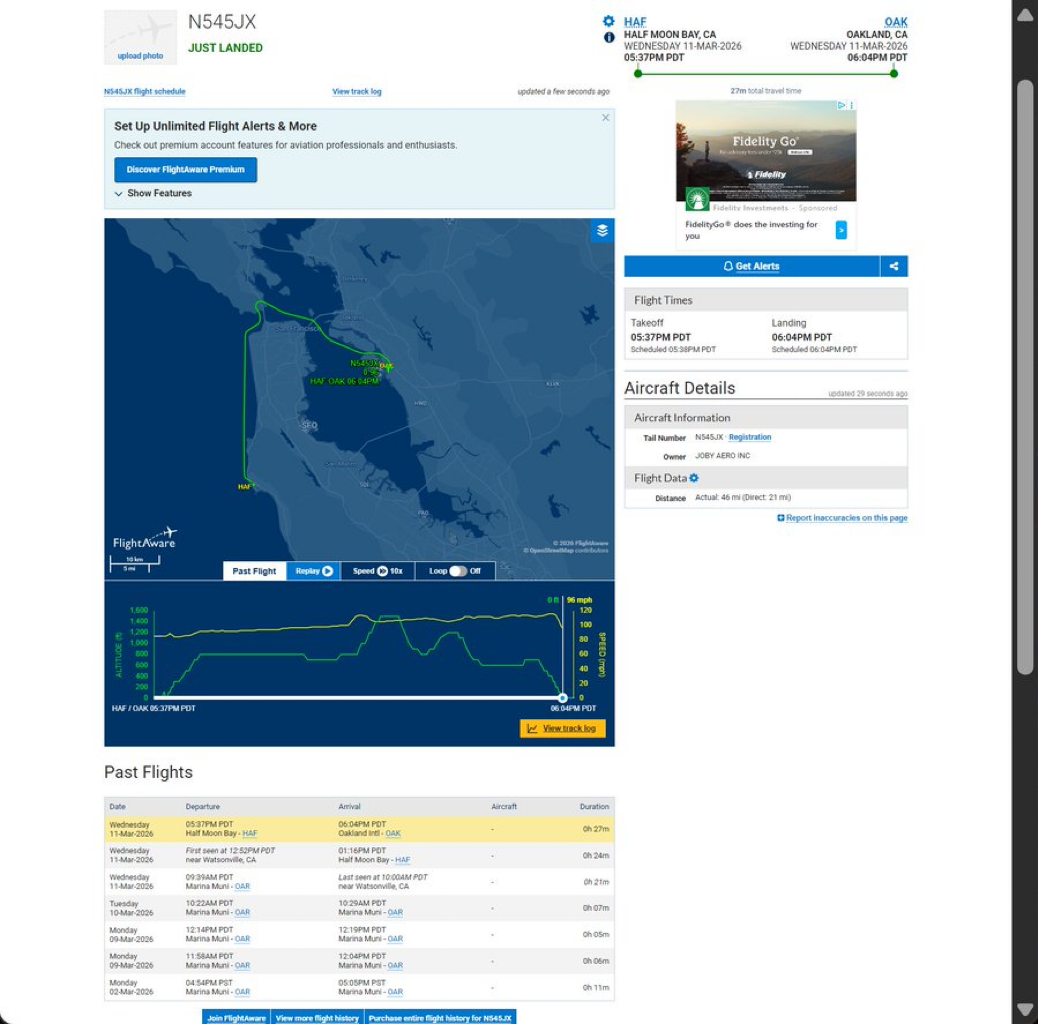Click the ad arrow button on Fidelity ad

pyautogui.click(x=841, y=230)
